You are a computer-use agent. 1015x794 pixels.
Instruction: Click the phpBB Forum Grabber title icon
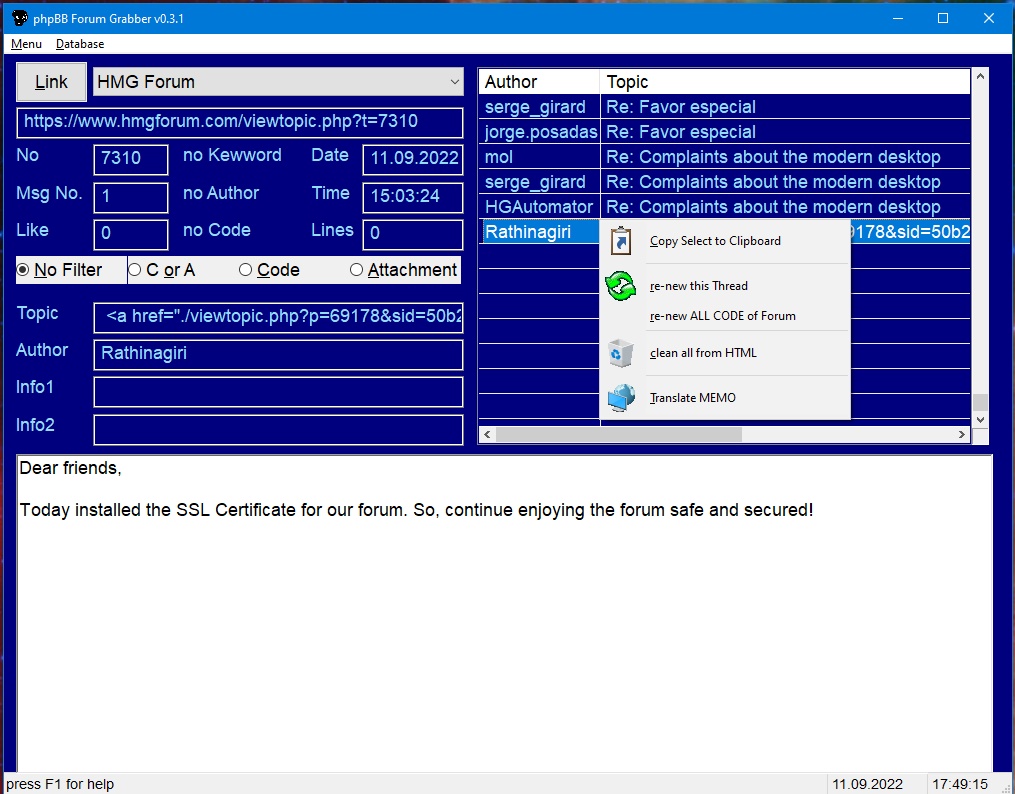click(x=19, y=18)
